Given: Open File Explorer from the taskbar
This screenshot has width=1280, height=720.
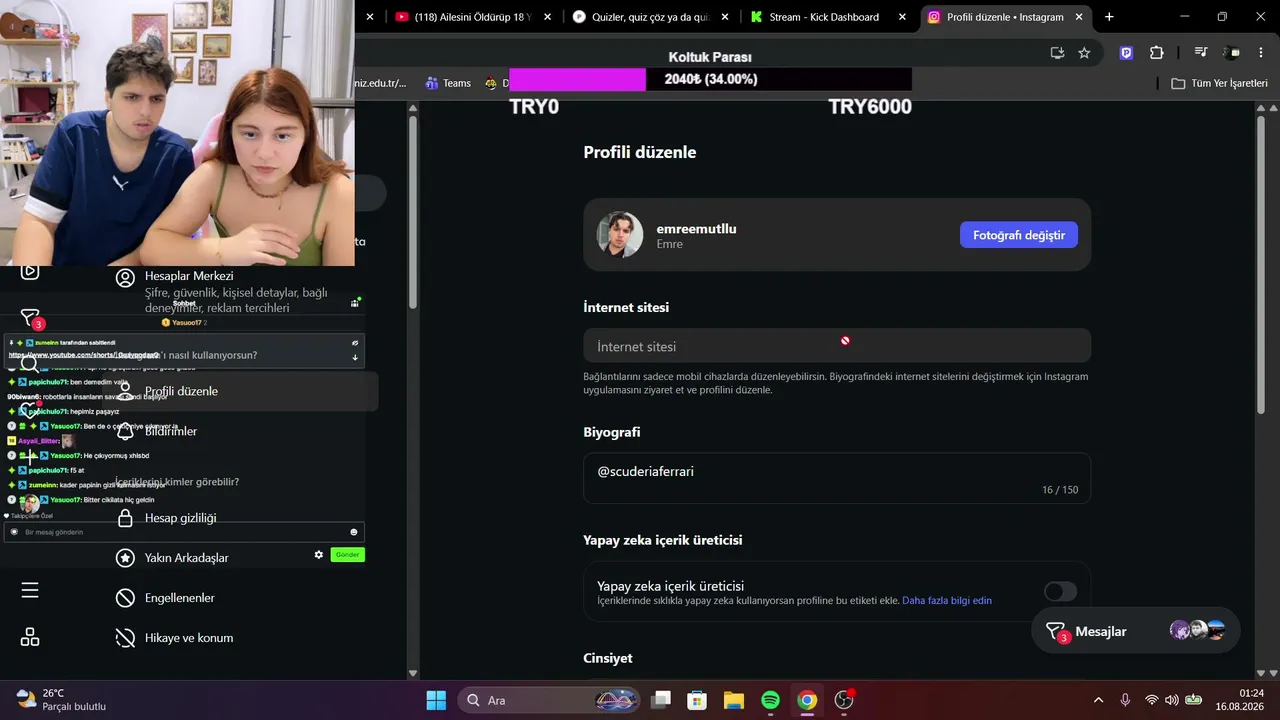Looking at the screenshot, I should click(734, 700).
